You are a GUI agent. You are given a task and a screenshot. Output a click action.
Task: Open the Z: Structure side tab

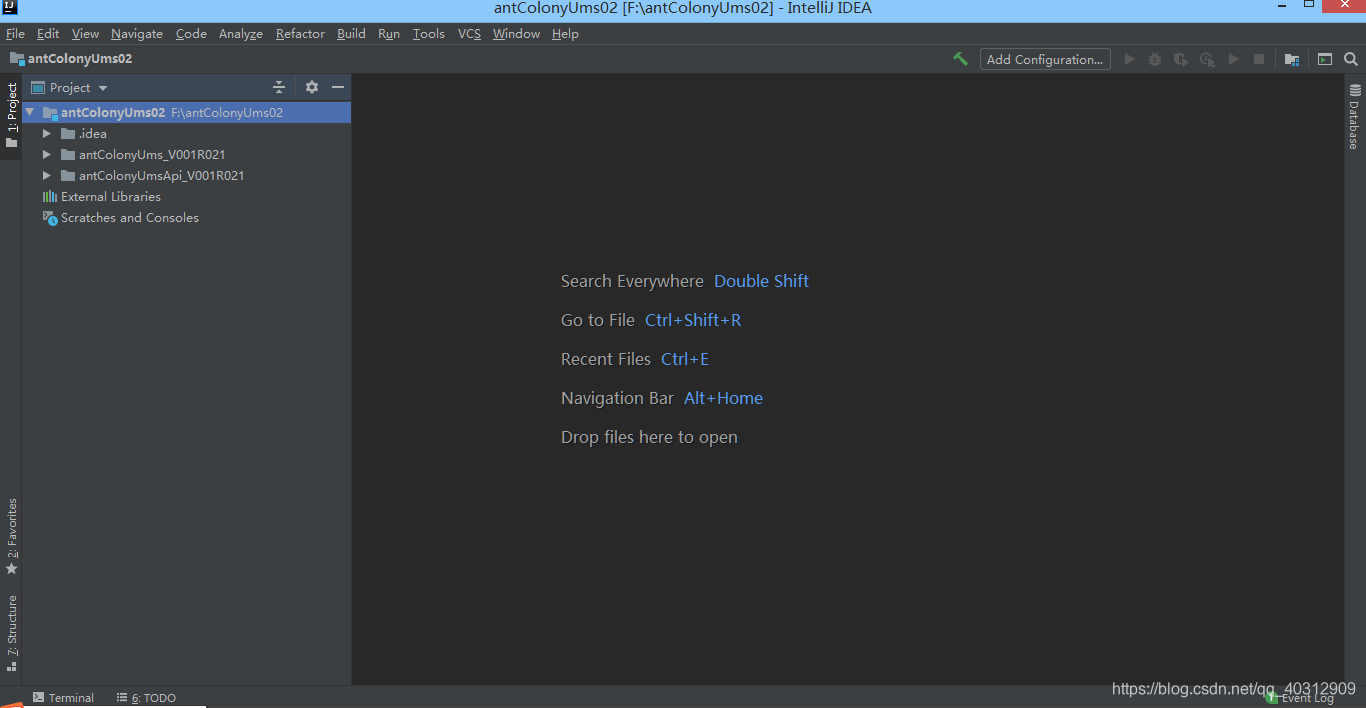[x=11, y=632]
